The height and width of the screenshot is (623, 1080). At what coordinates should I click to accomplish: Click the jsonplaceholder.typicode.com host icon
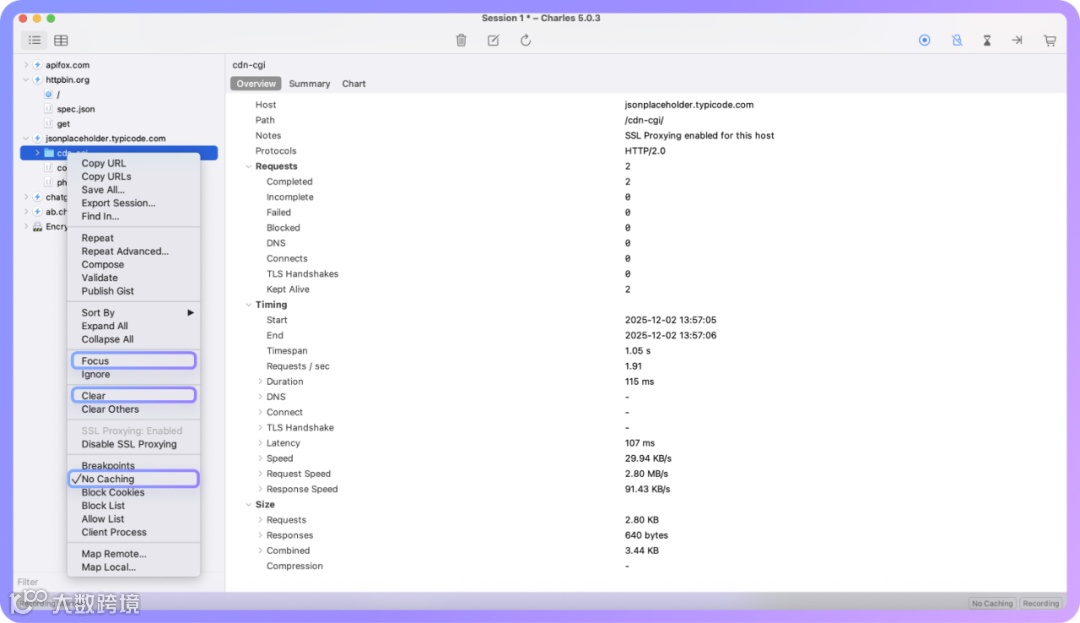pyautogui.click(x=38, y=138)
